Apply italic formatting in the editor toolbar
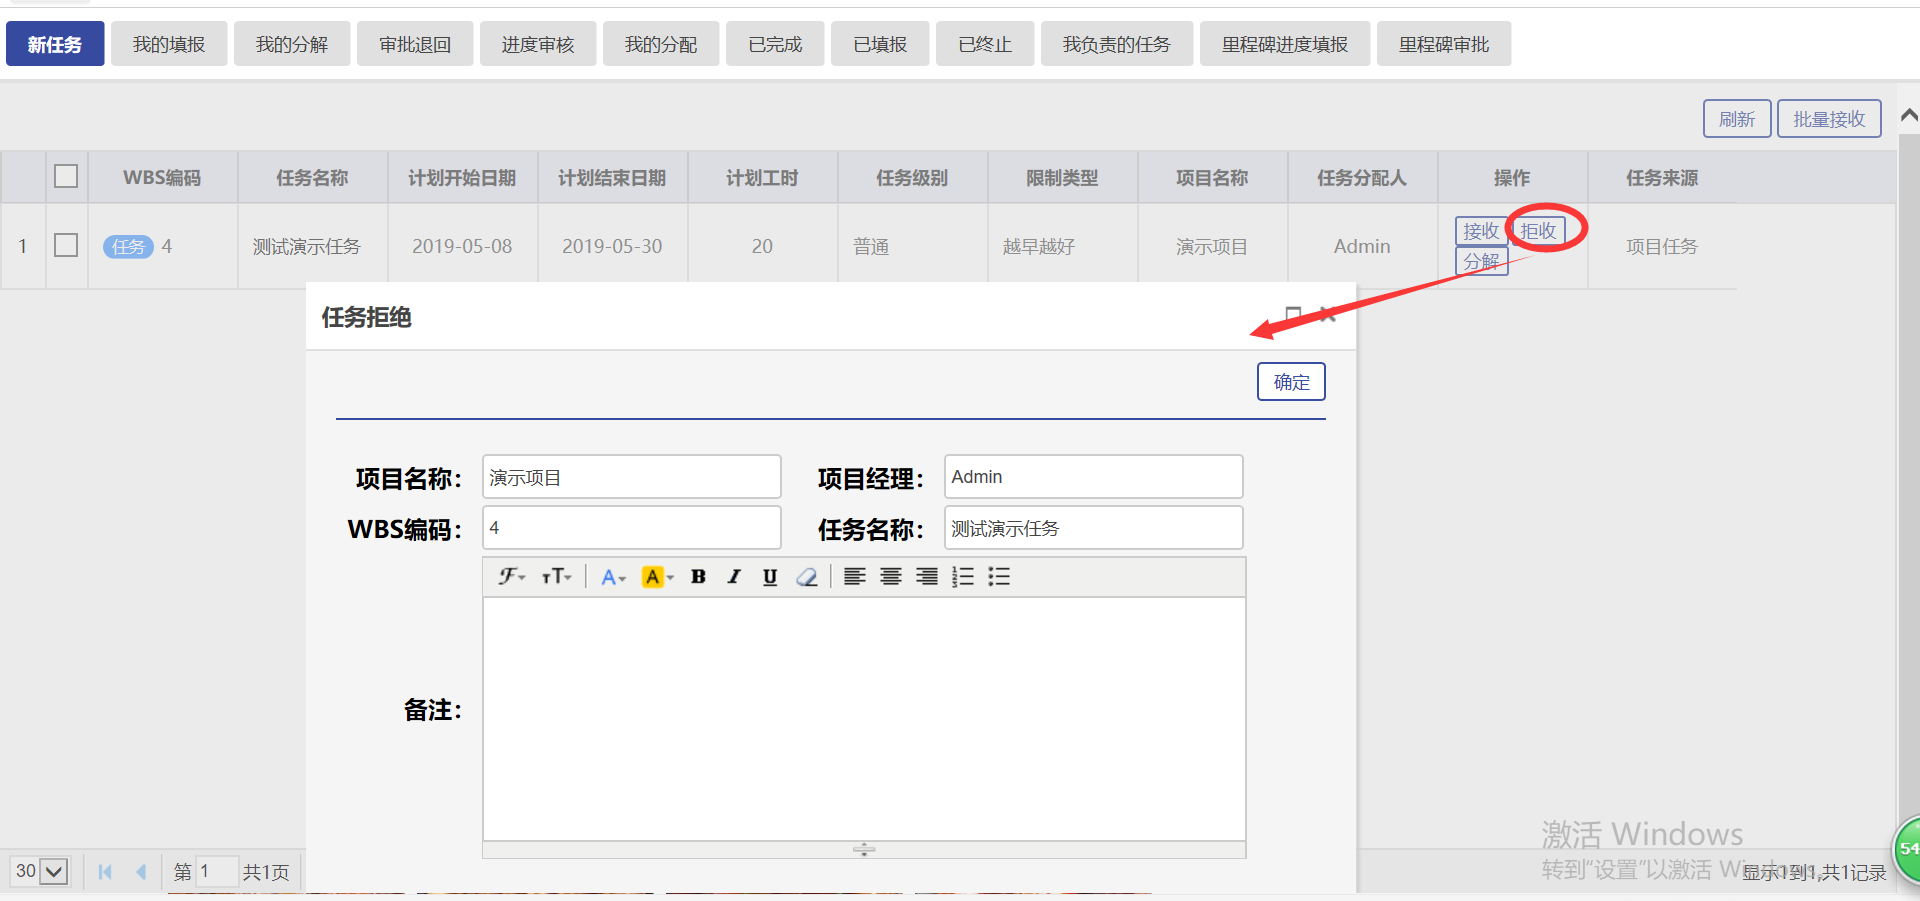This screenshot has width=1920, height=901. point(734,577)
